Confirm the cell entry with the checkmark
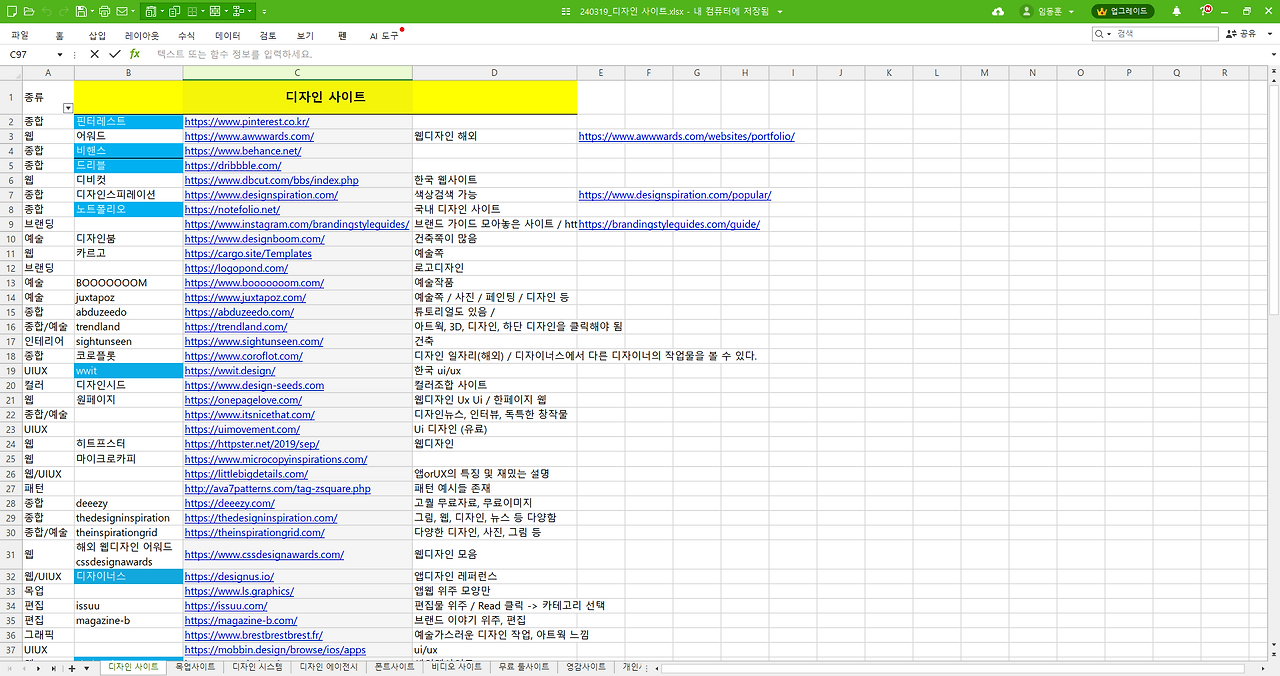Viewport: 1280px width, 676px height. (x=115, y=54)
